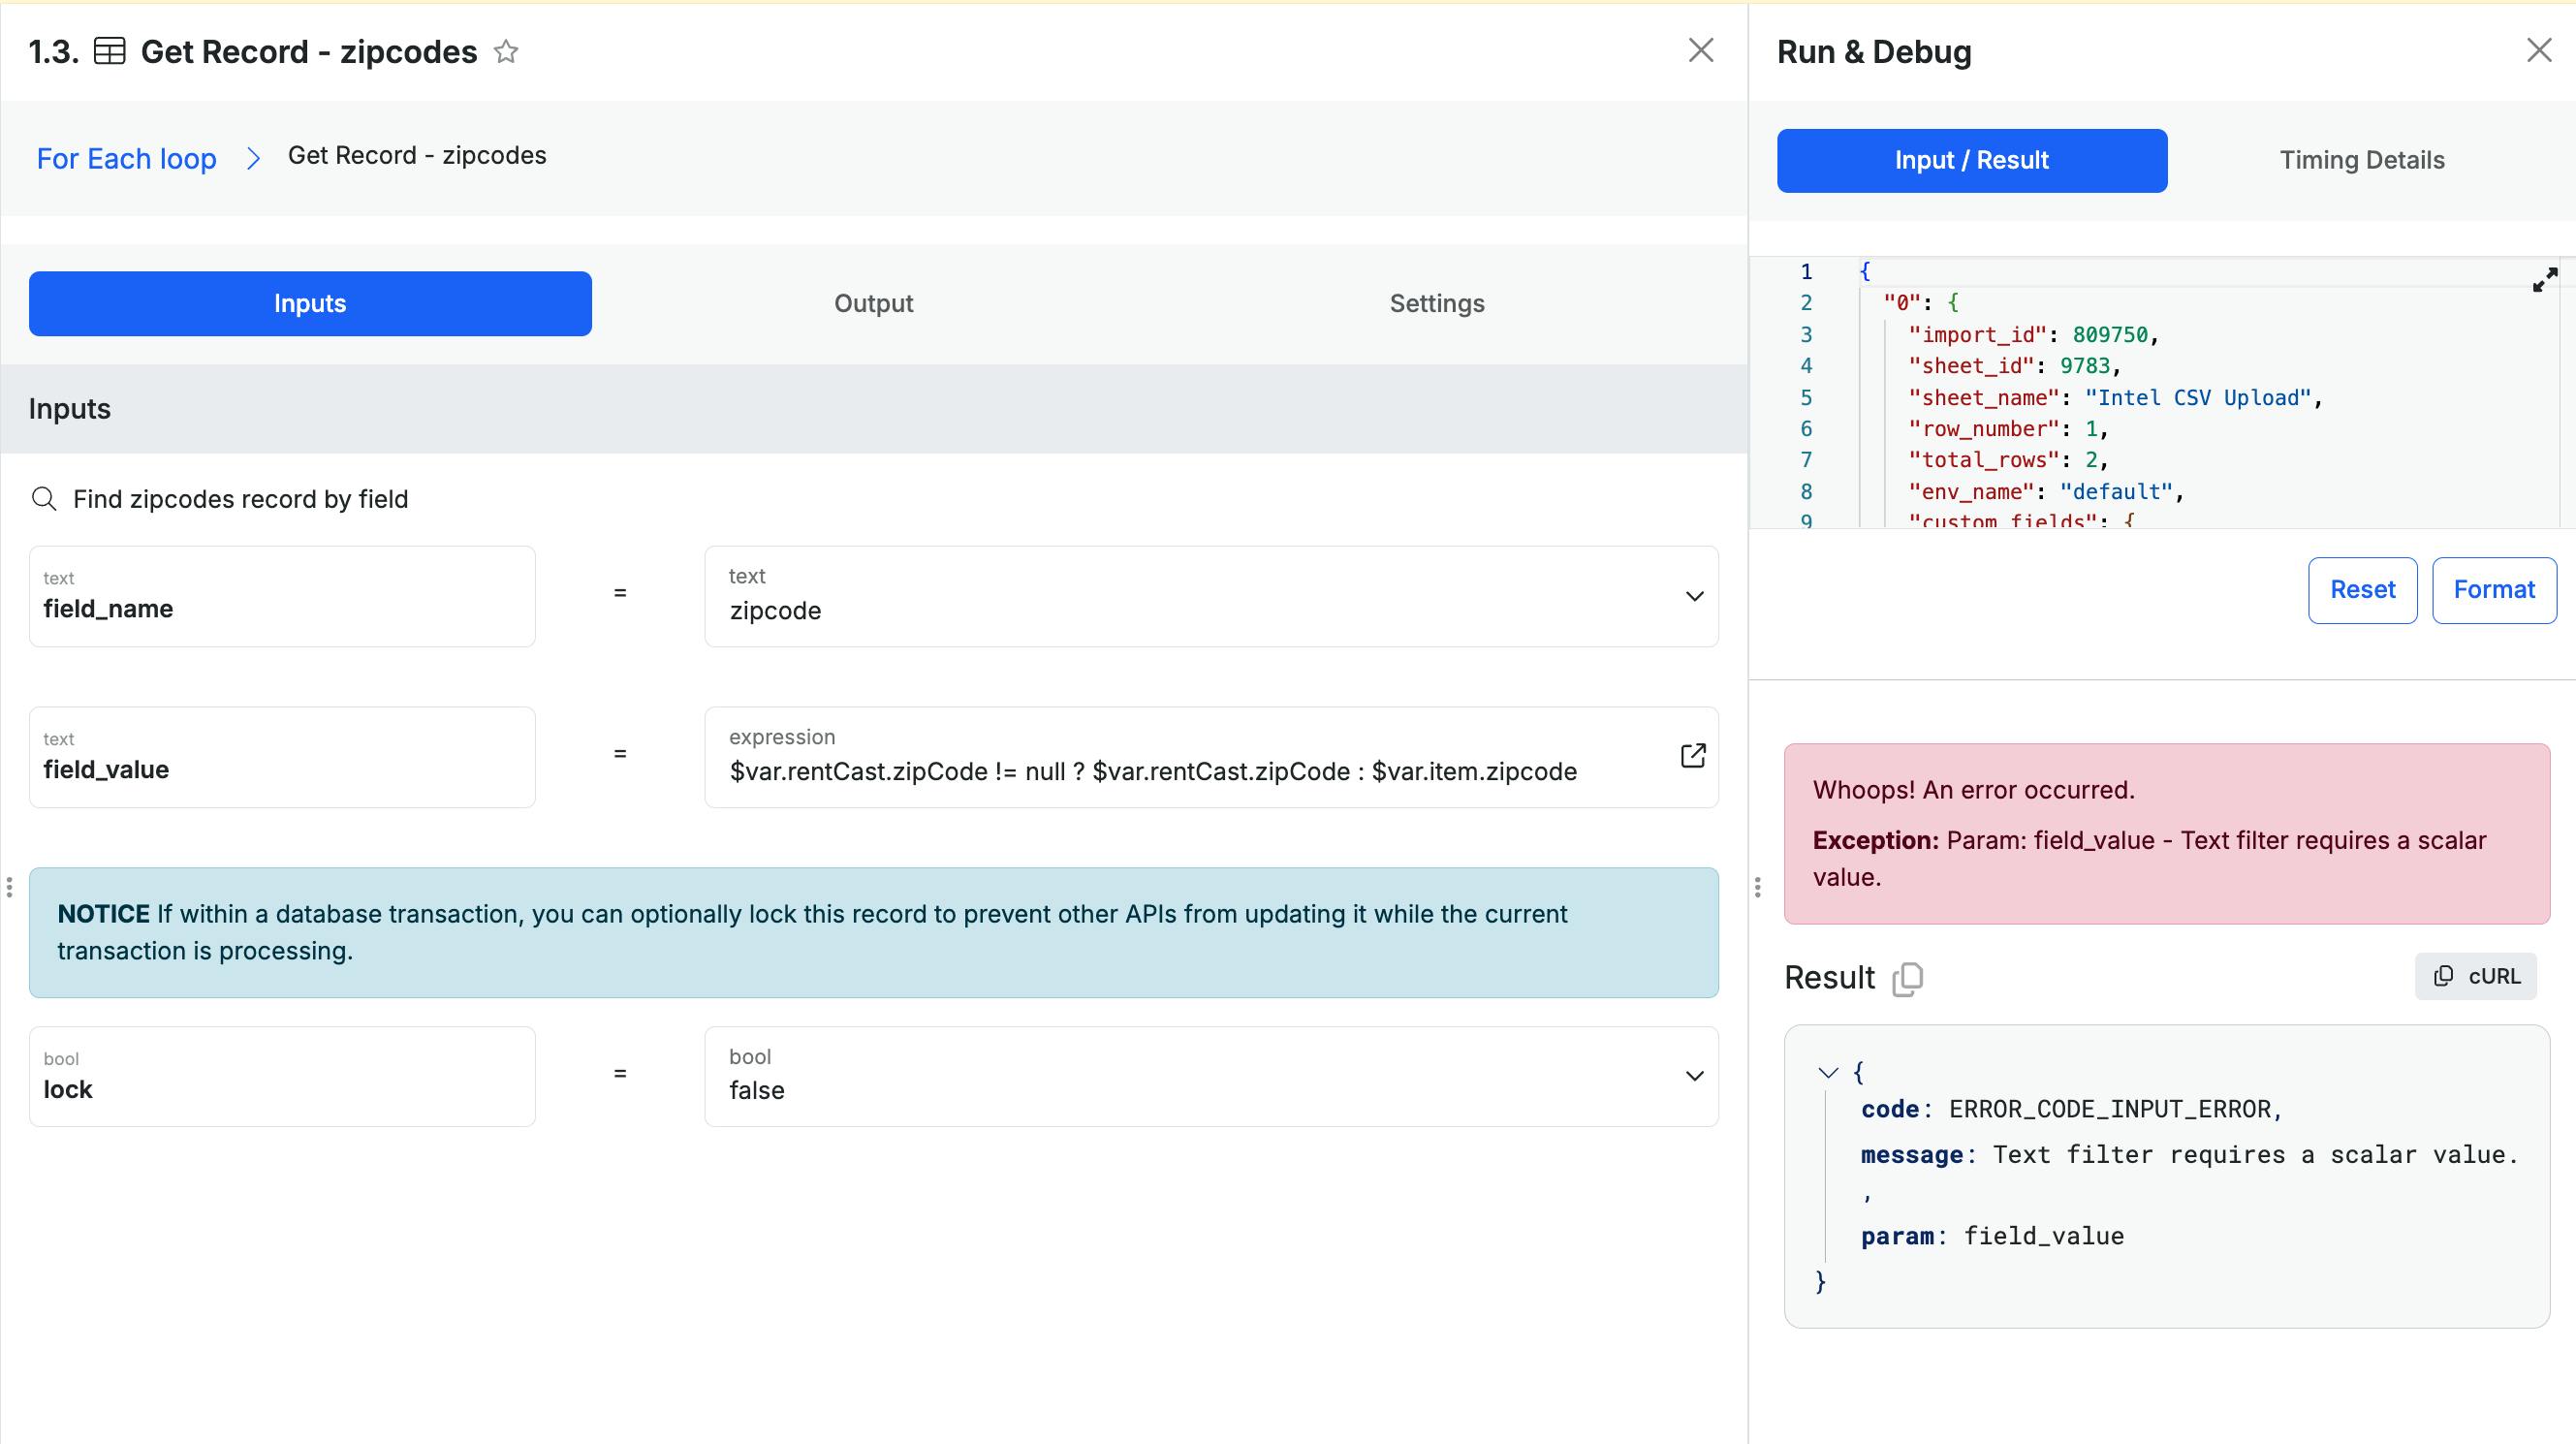Close the Get Record - zipcodes panel
This screenshot has width=2576, height=1444.
[1701, 50]
